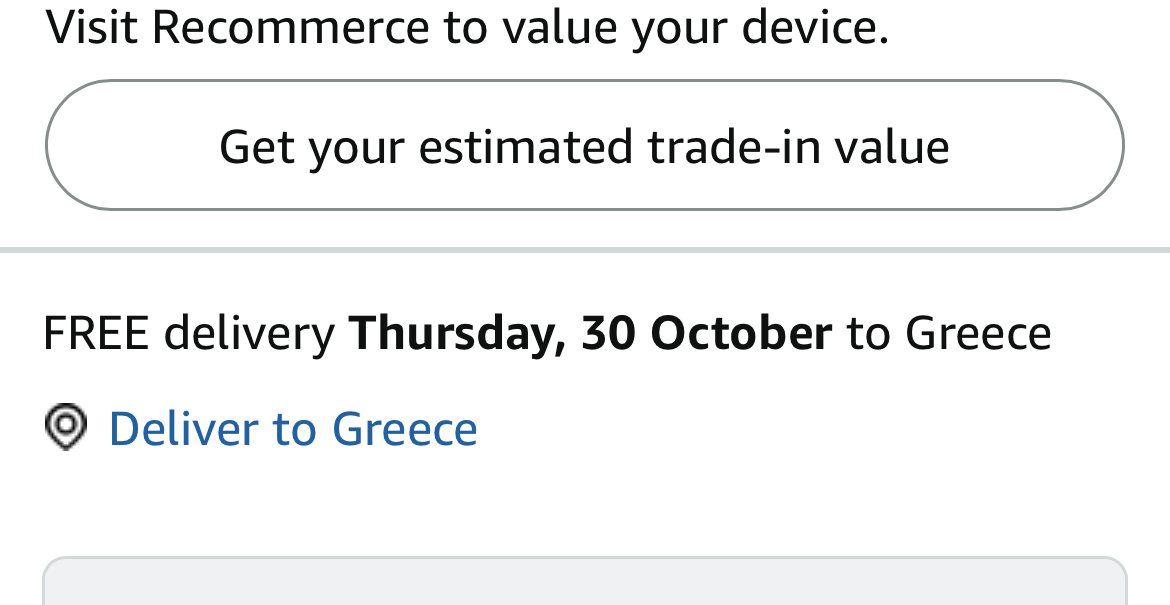
Task: Click the location pin icon
Action: (x=66, y=427)
